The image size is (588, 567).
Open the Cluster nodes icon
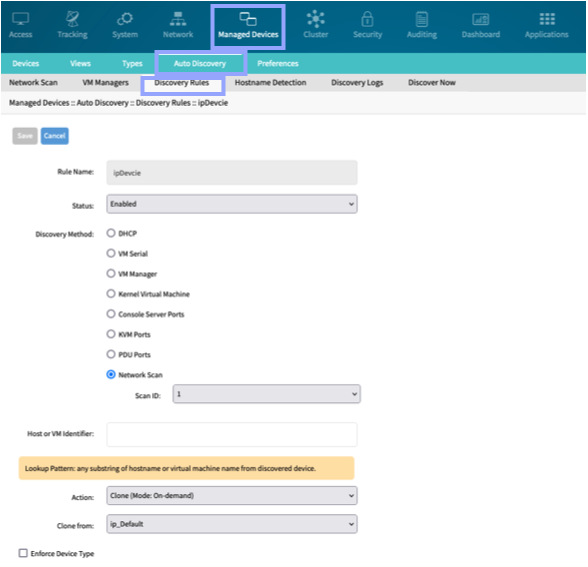tap(315, 19)
